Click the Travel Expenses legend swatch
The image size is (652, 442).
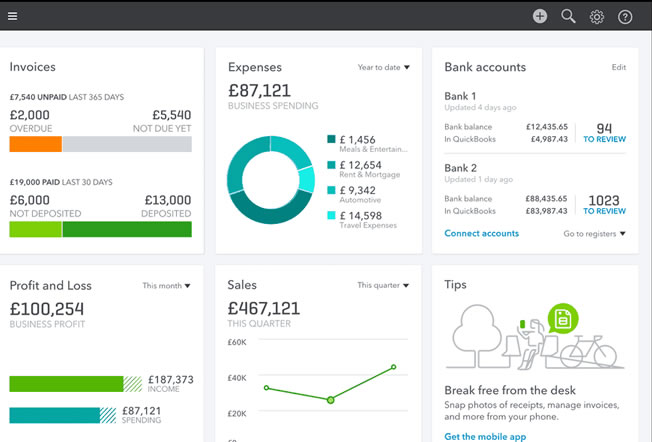coord(331,215)
